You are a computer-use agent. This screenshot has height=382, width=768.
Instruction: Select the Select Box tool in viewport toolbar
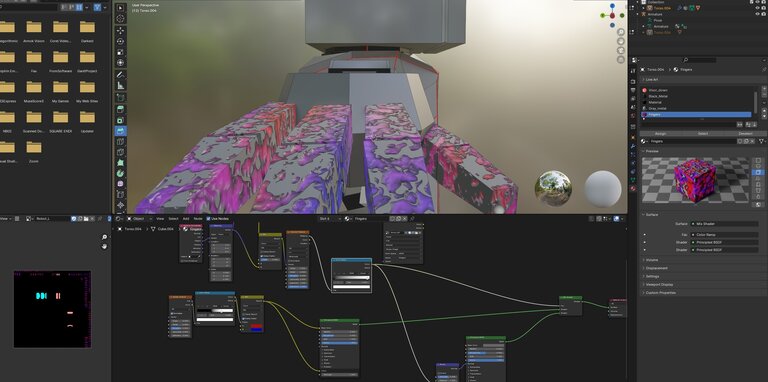click(120, 8)
